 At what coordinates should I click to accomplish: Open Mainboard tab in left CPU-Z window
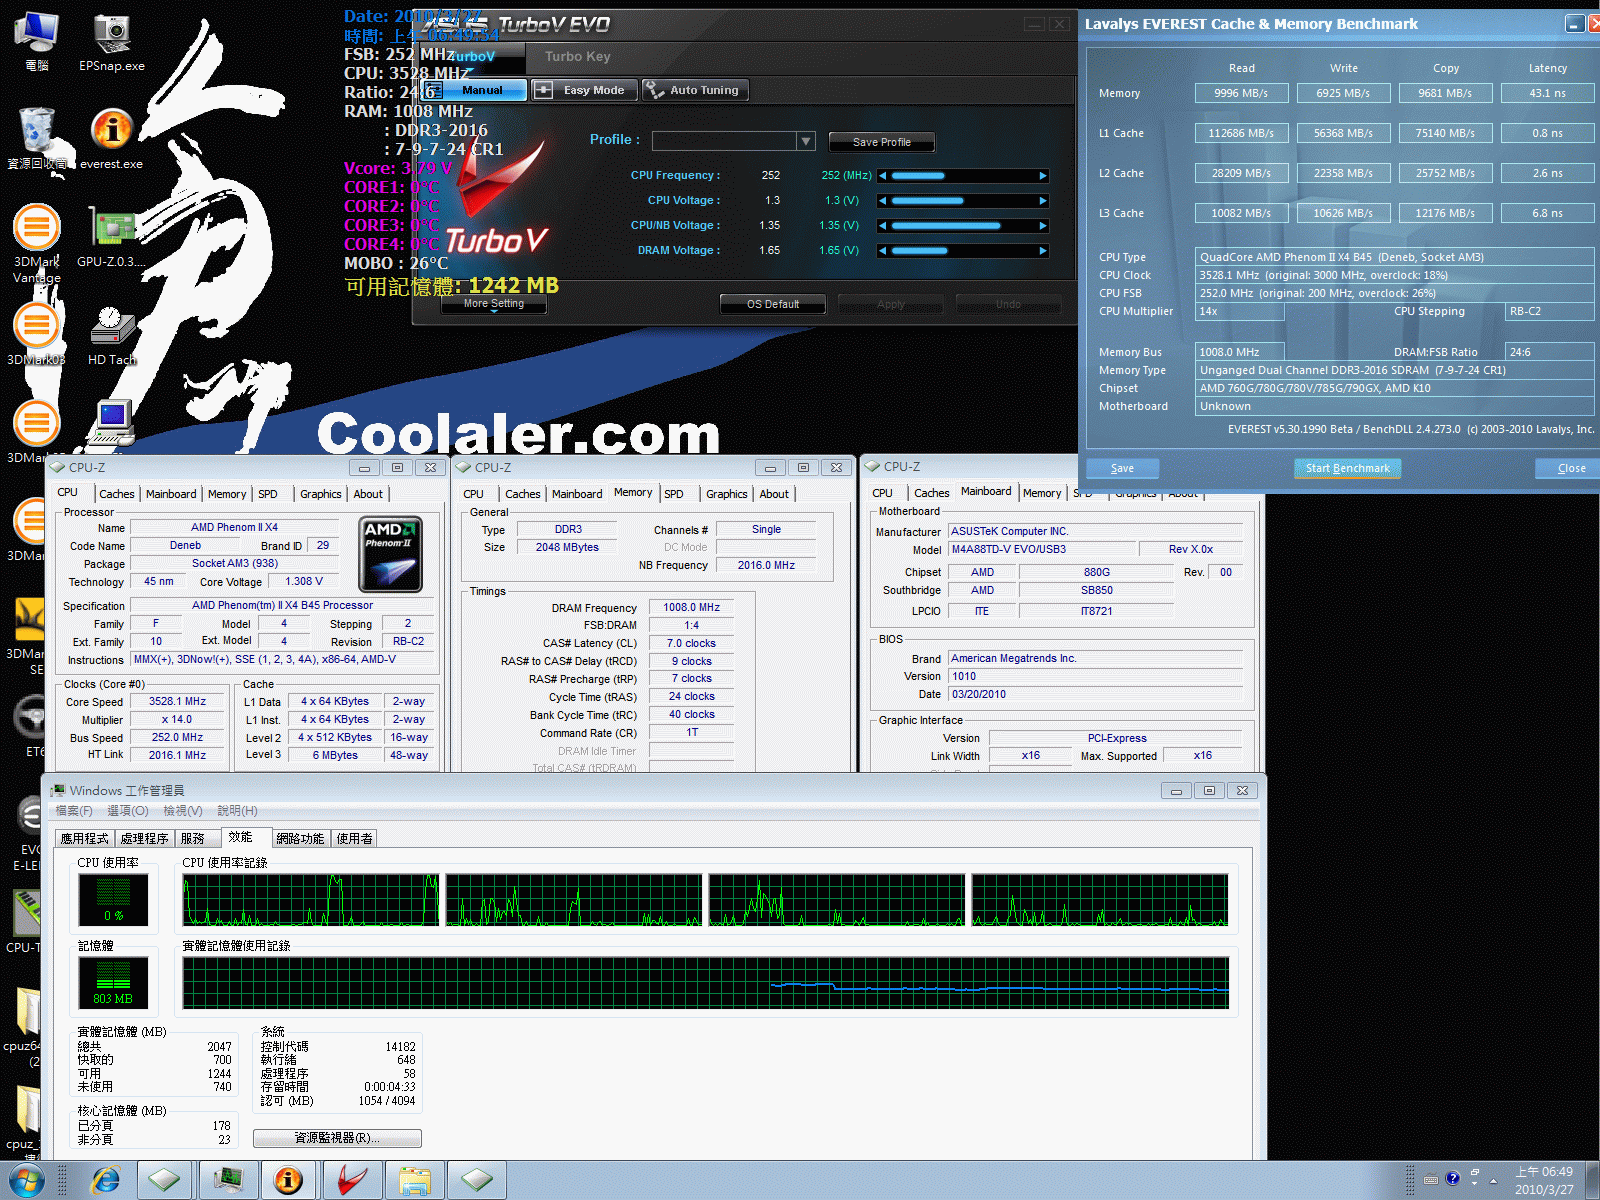(171, 494)
